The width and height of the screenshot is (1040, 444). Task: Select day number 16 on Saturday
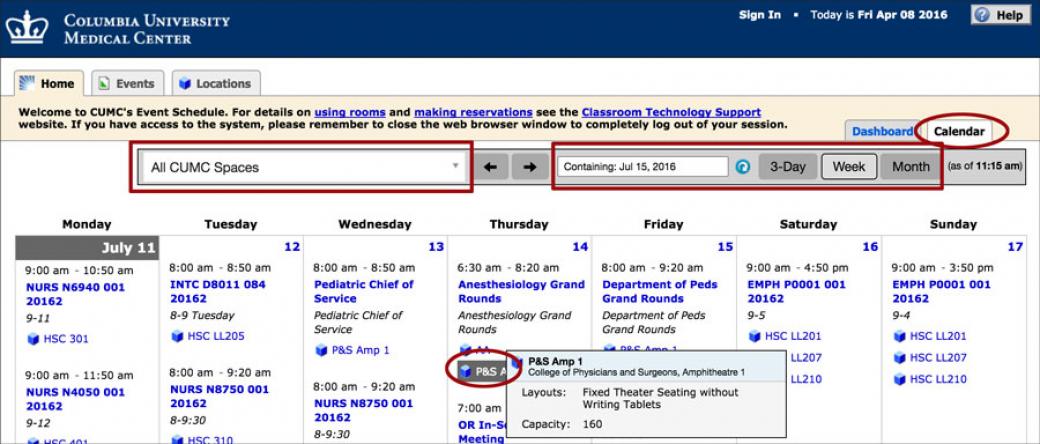click(x=870, y=247)
